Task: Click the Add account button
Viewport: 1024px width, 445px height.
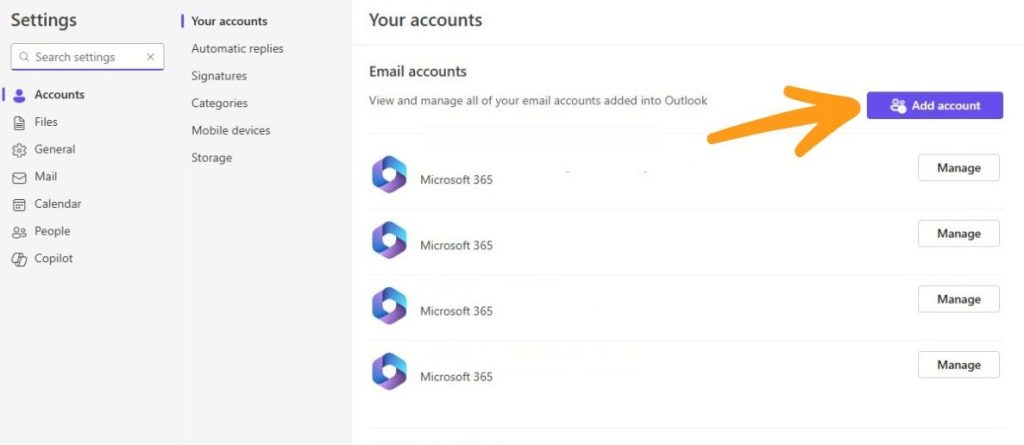Action: pos(935,105)
